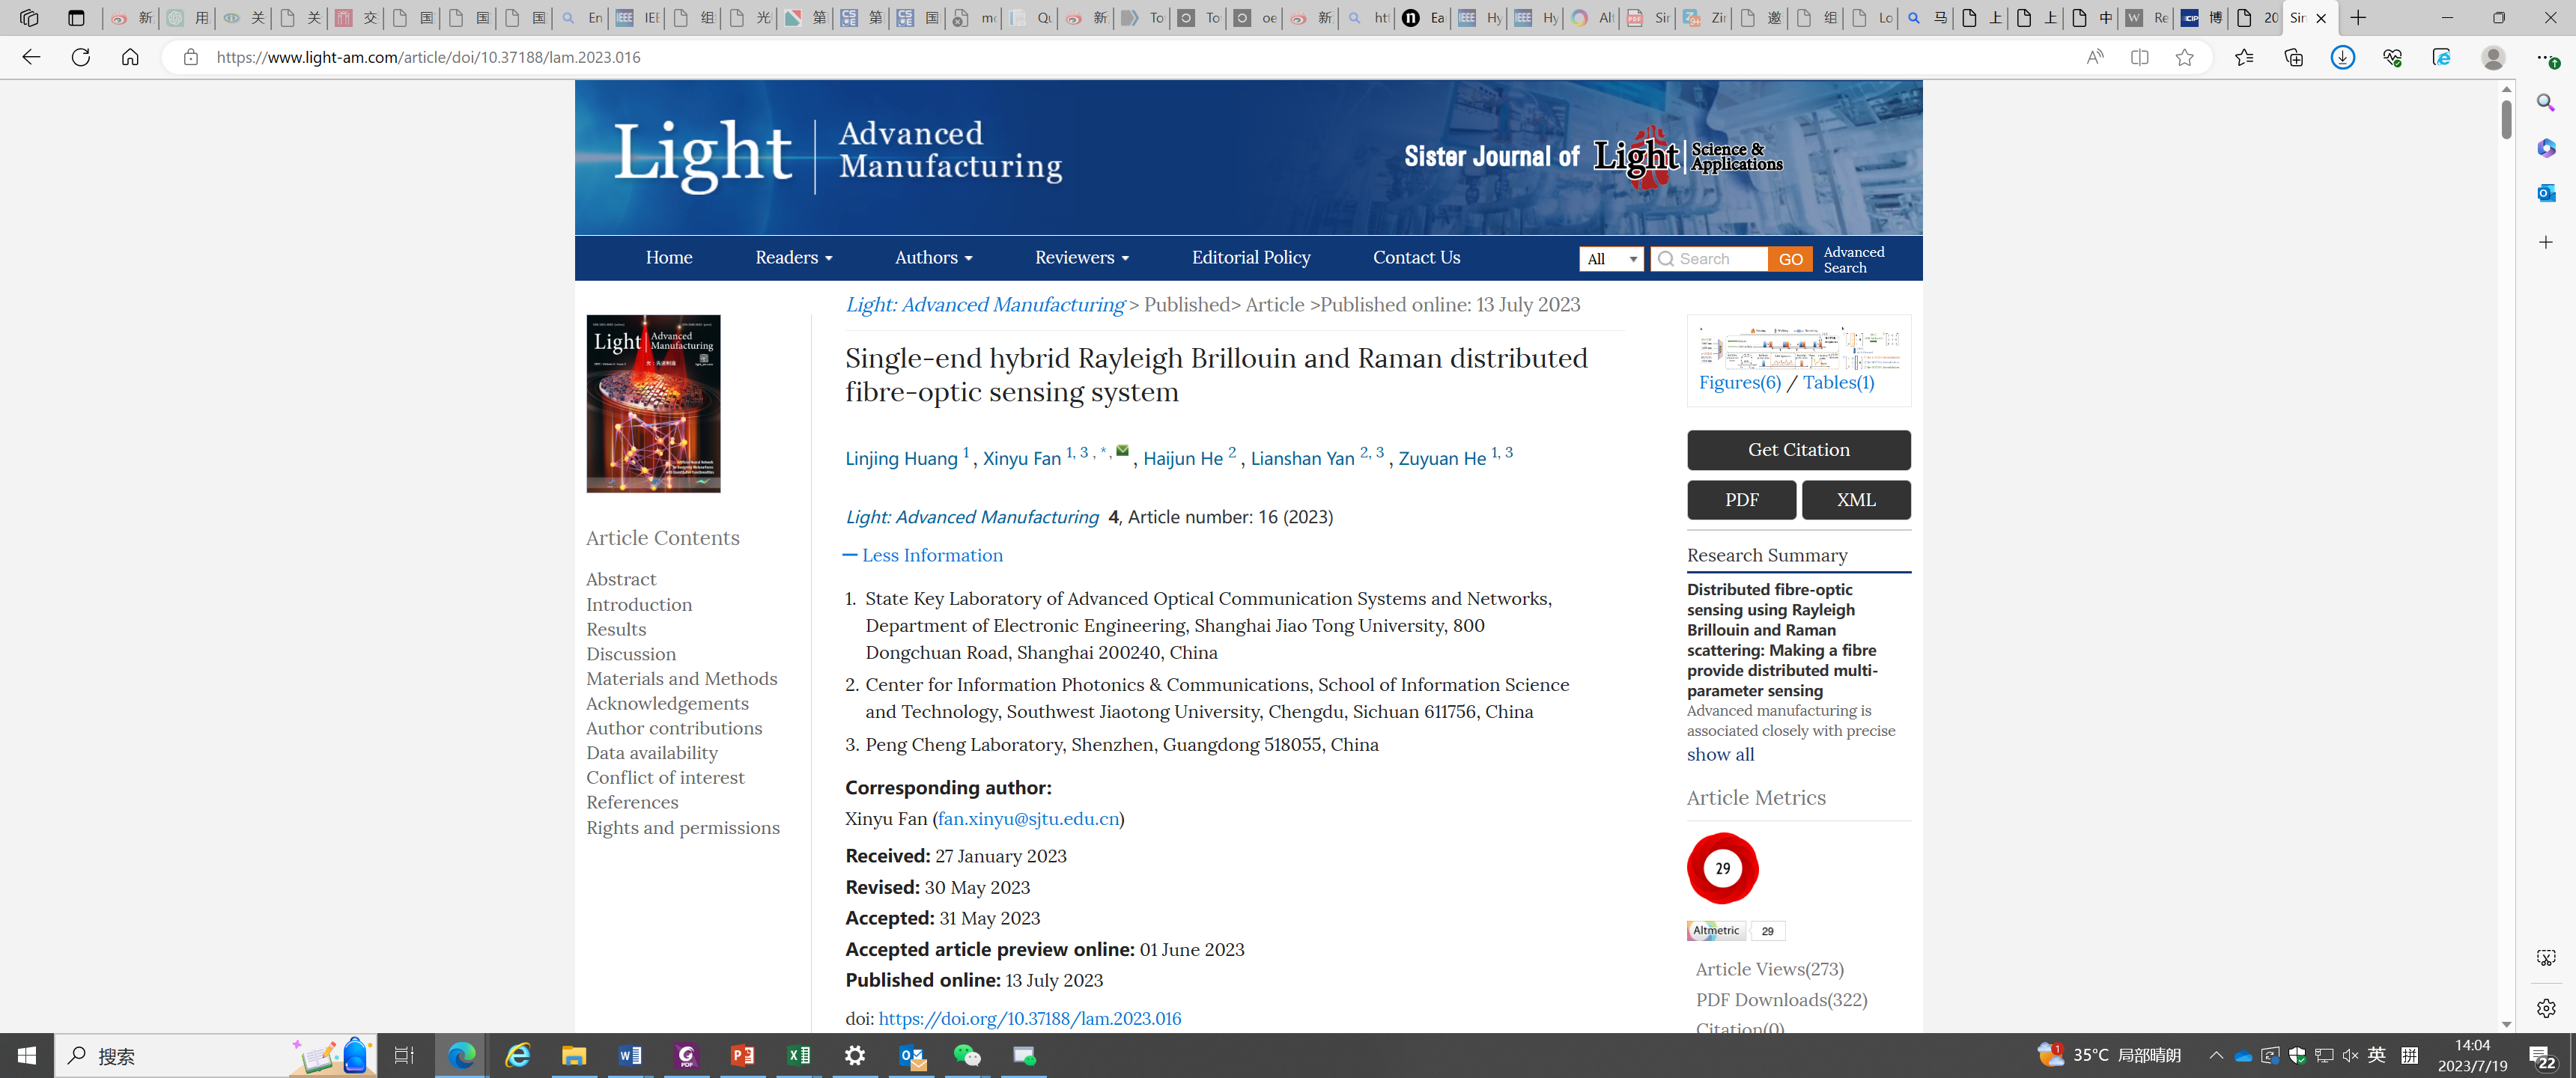
Task: View site security lock info
Action: click(190, 57)
